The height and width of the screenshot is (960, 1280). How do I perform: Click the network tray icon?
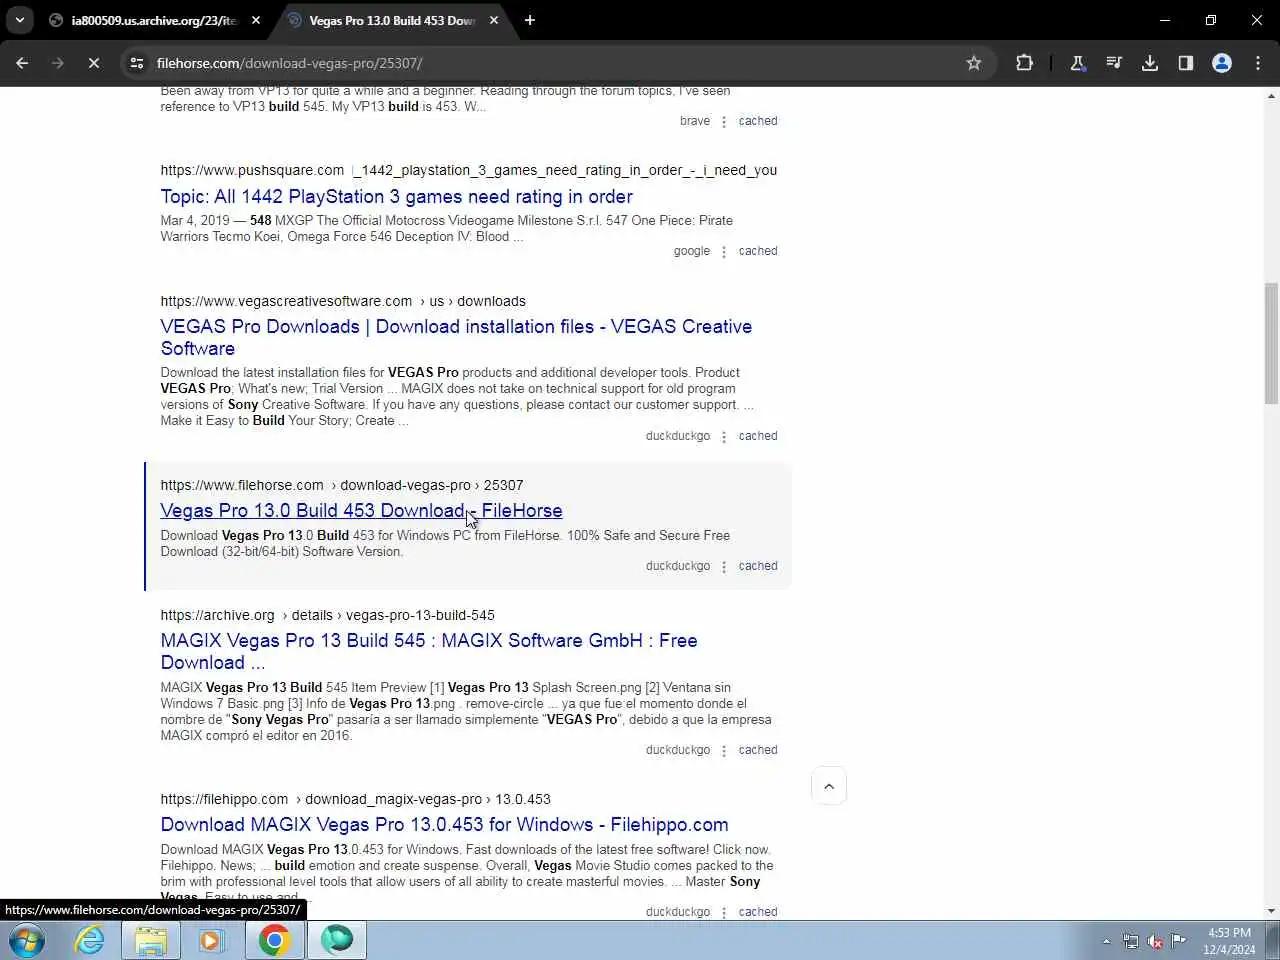point(1131,941)
